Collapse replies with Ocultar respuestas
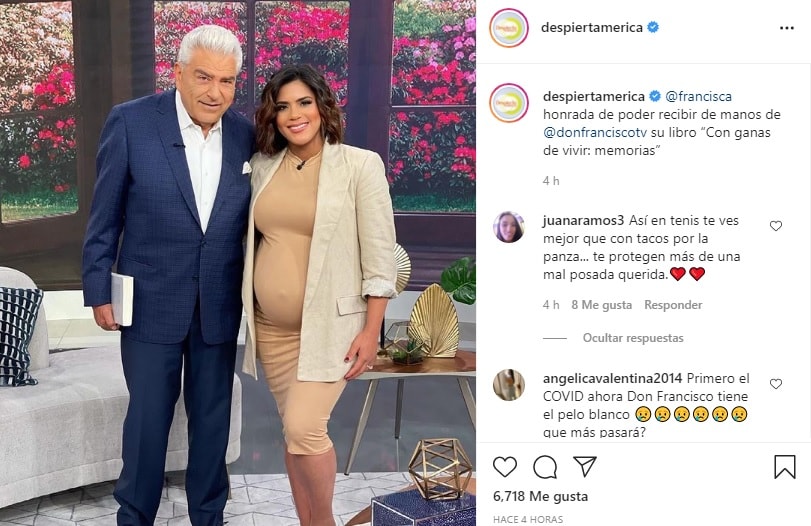The height and width of the screenshot is (526, 811). pos(633,338)
